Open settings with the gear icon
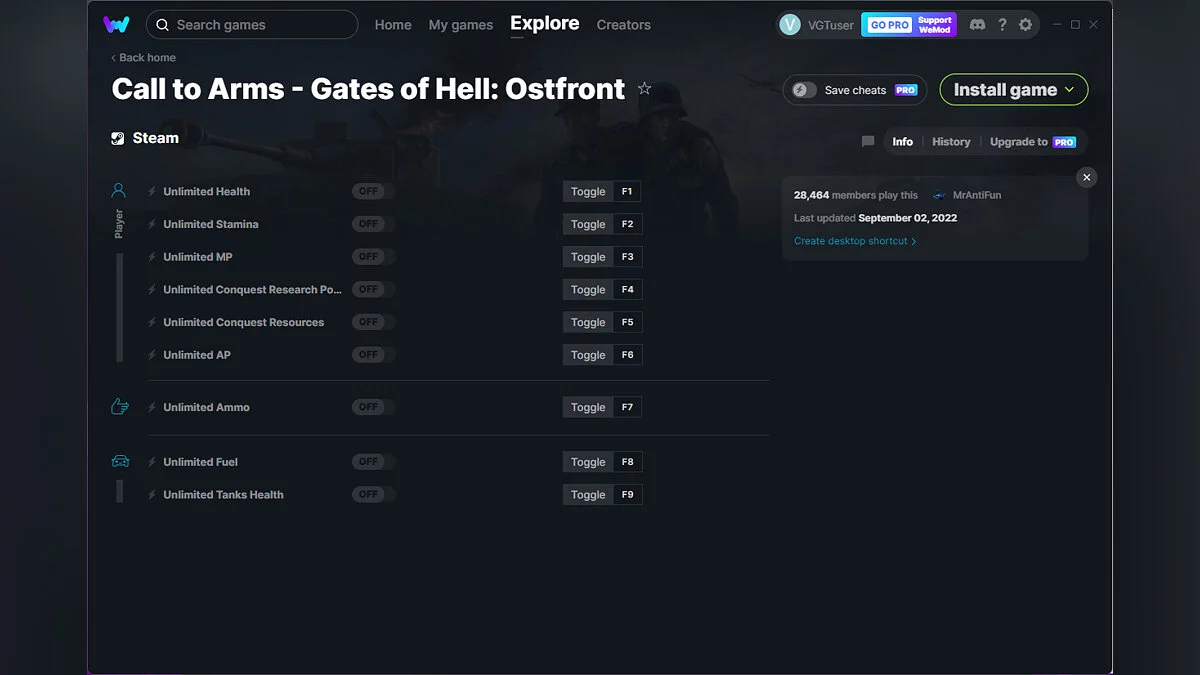Viewport: 1200px width, 675px height. 1025,24
